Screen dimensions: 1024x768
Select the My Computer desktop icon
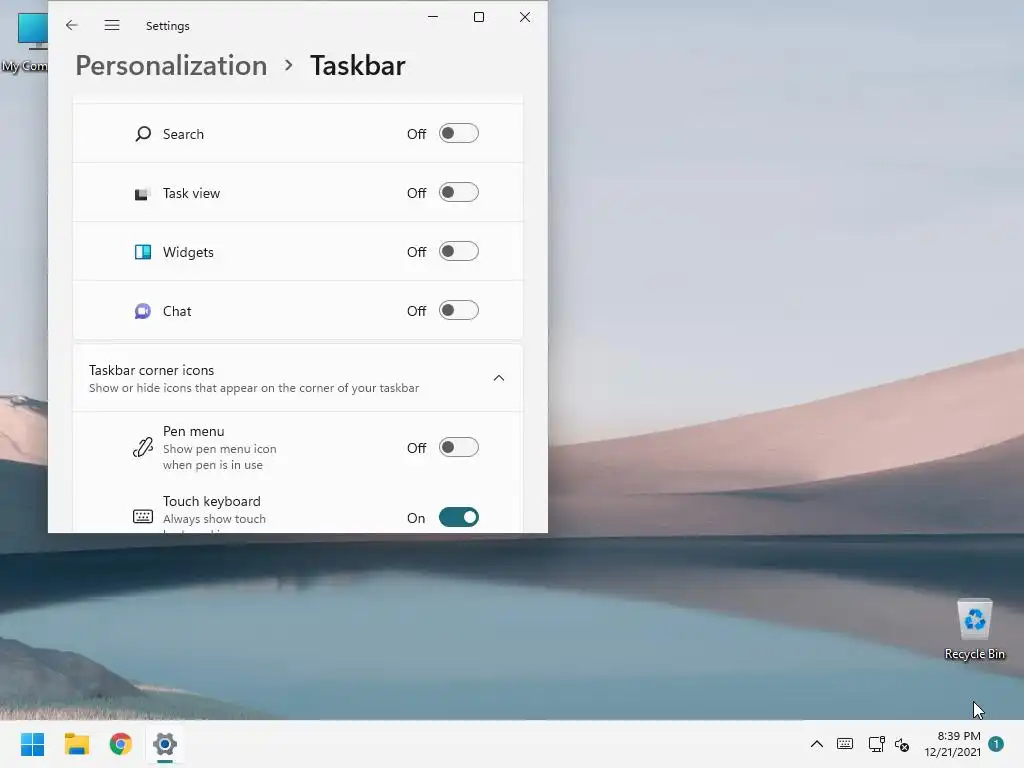(24, 40)
